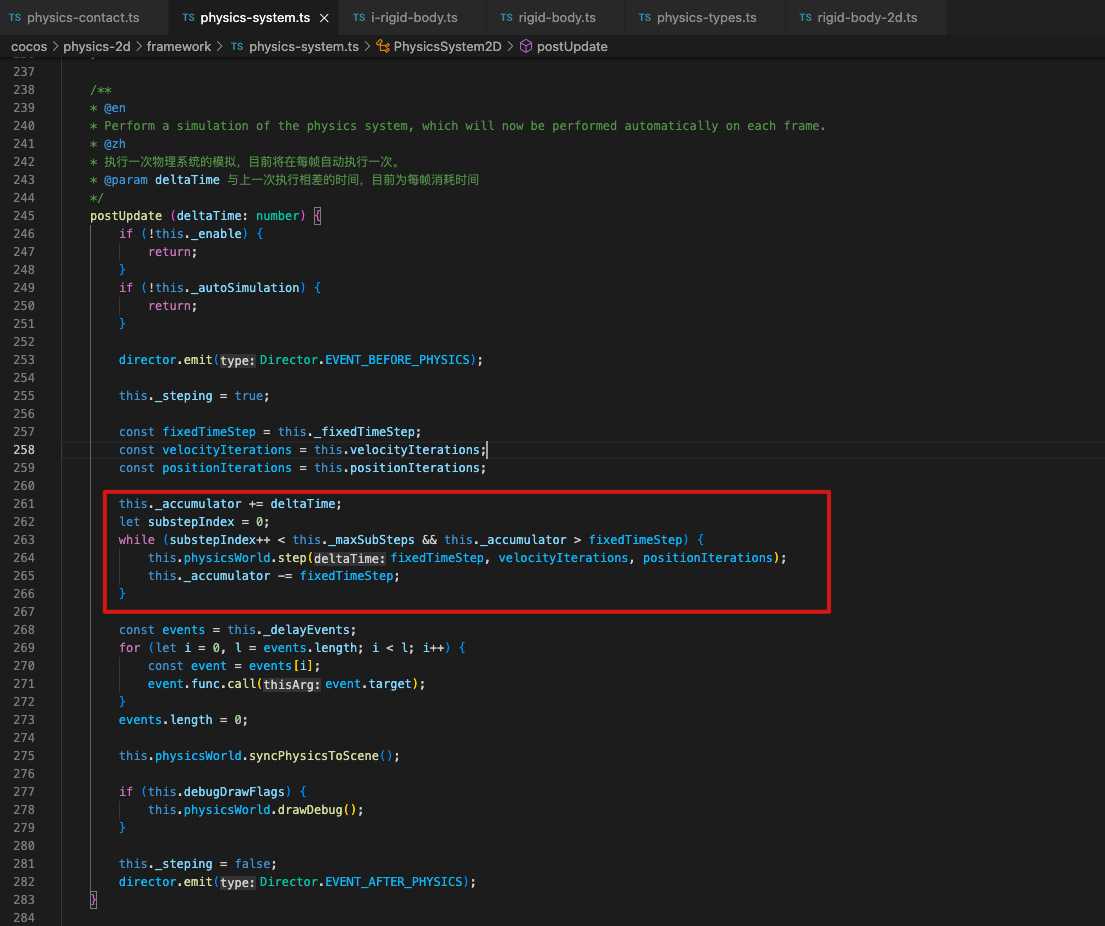Open PhysicsSystem2D breadcrumb symbol
This screenshot has width=1105, height=926.
pos(447,47)
